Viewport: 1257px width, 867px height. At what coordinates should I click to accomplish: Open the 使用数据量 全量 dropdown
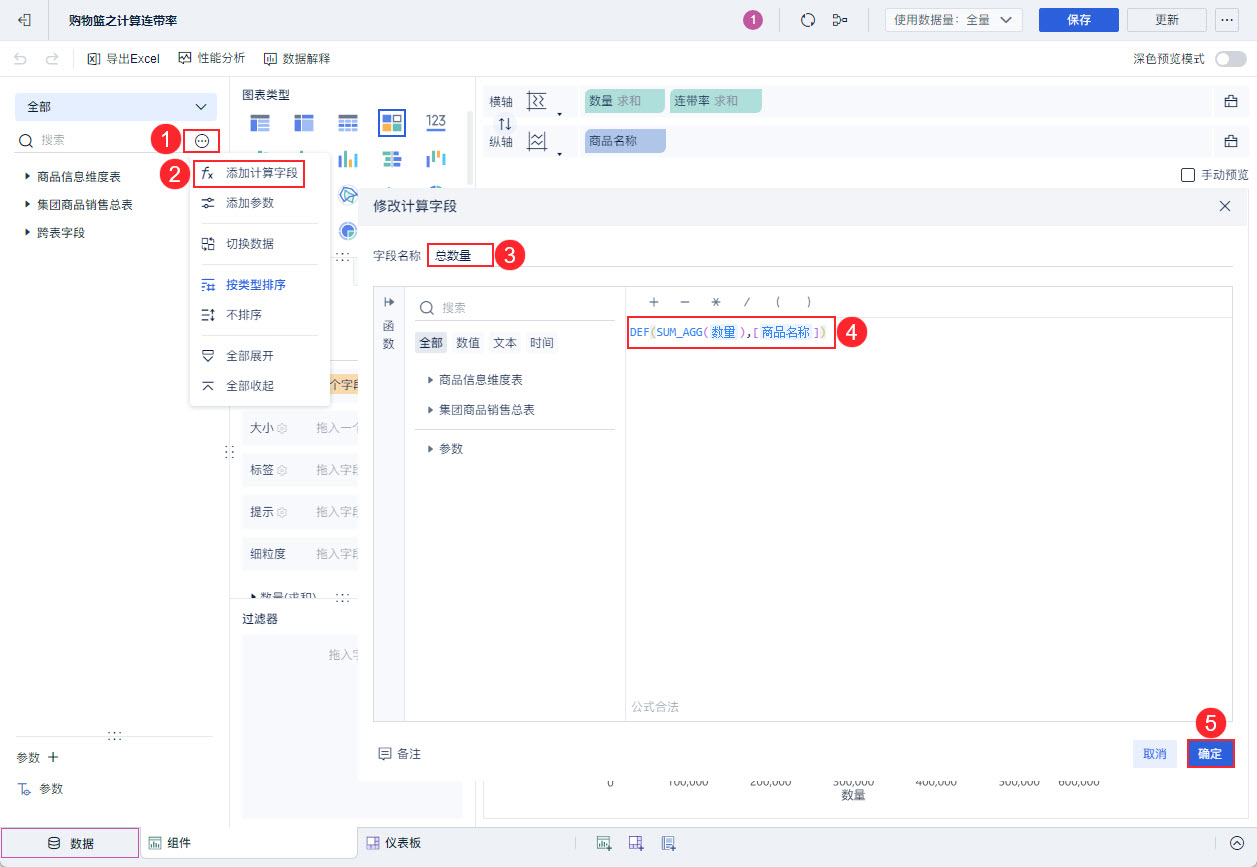(954, 19)
